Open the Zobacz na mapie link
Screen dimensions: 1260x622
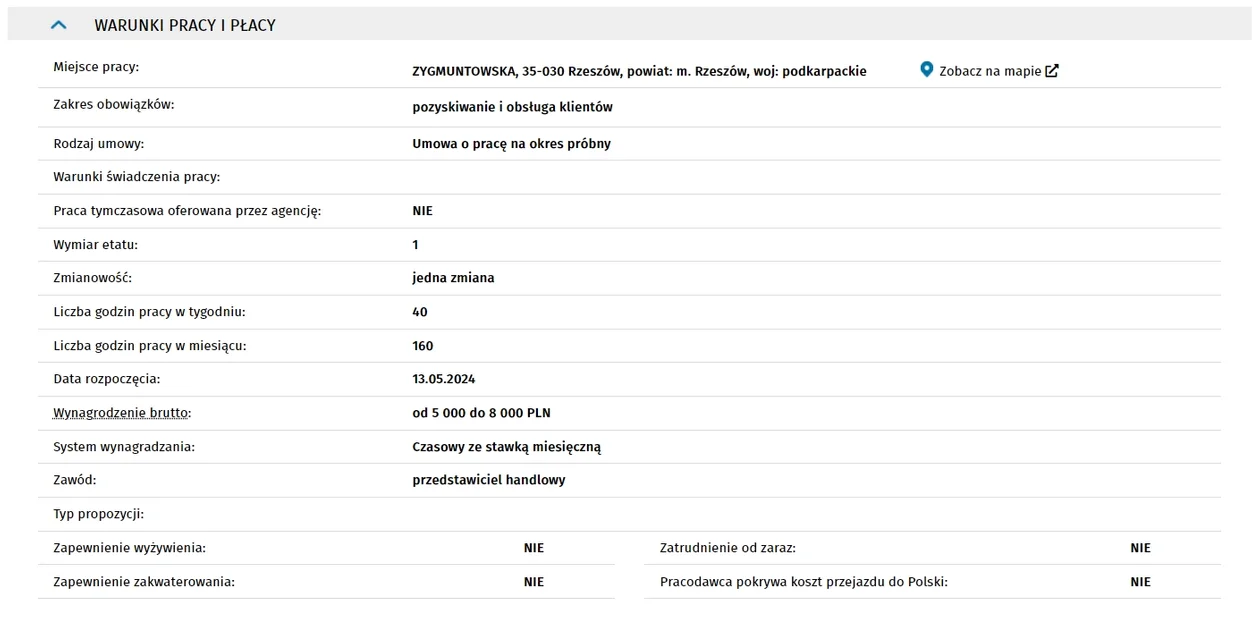pyautogui.click(x=990, y=71)
